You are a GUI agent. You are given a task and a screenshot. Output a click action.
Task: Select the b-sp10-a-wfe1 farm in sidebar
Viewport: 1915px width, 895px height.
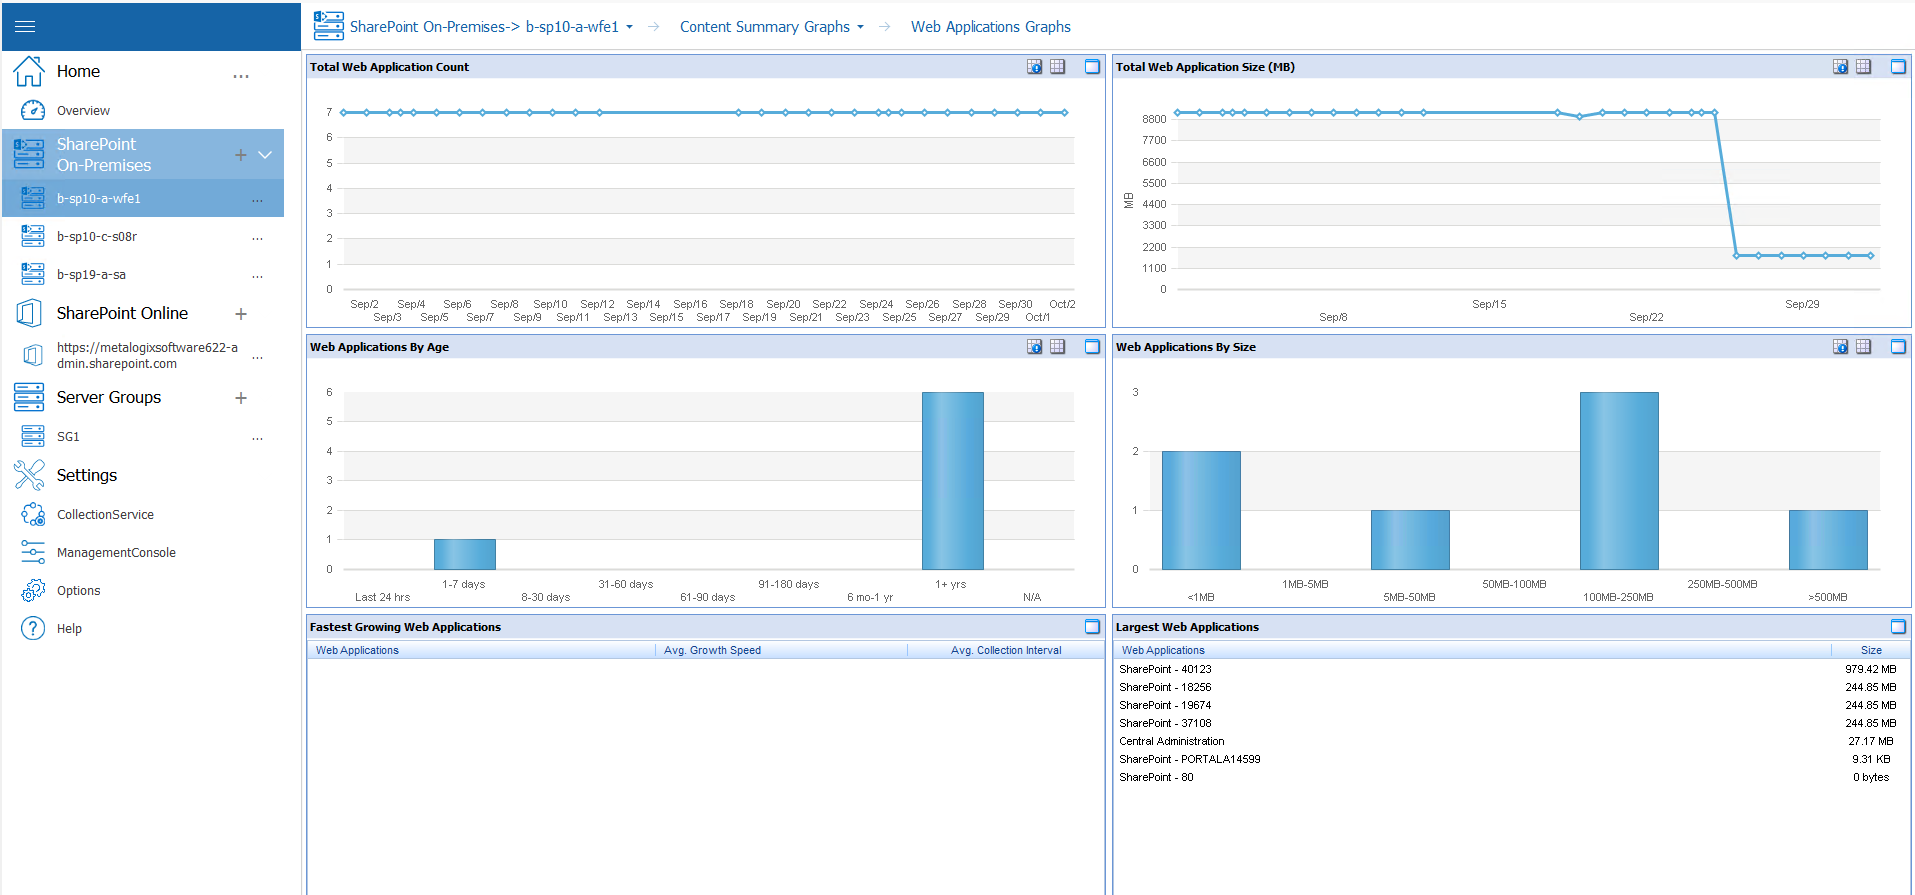click(143, 198)
